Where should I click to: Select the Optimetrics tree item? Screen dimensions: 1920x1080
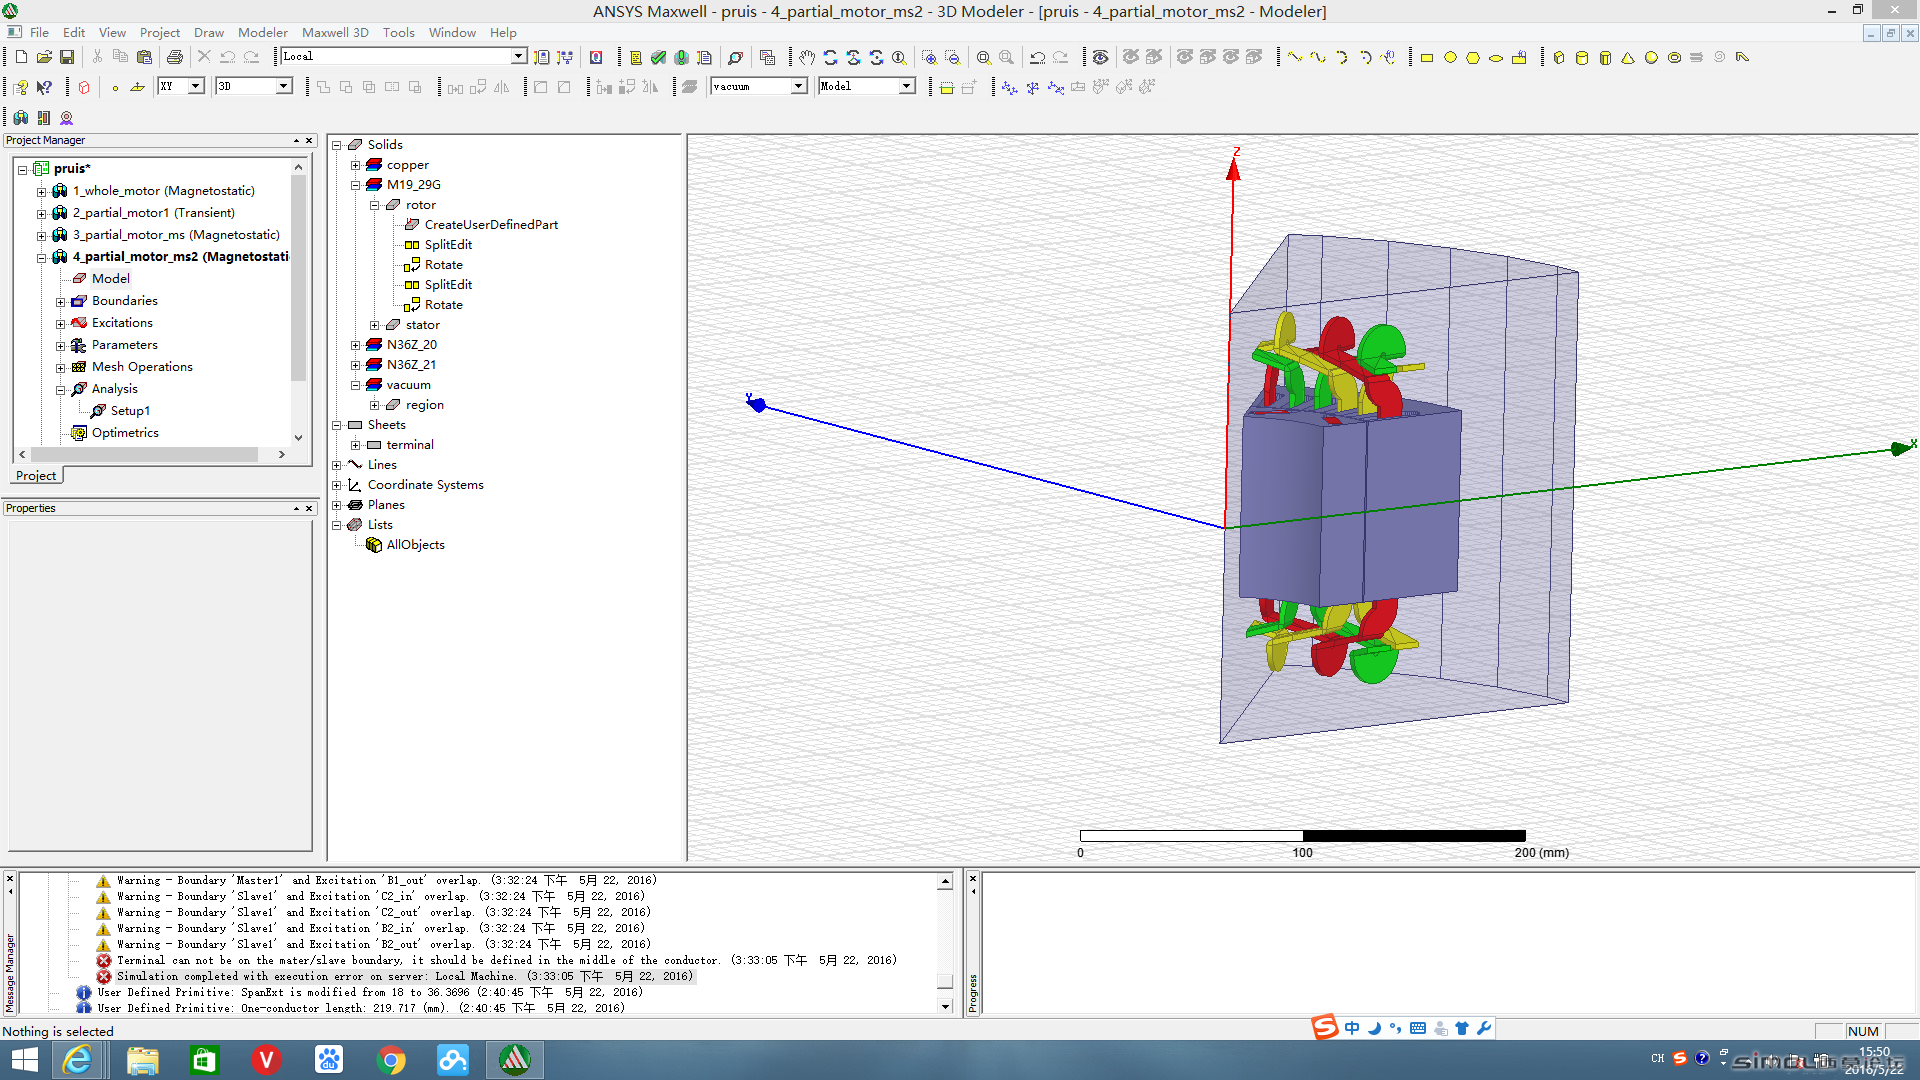(x=125, y=433)
